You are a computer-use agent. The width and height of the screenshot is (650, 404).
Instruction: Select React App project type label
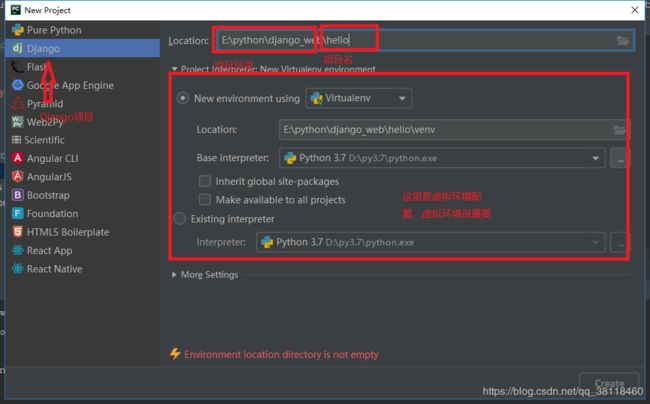click(49, 251)
